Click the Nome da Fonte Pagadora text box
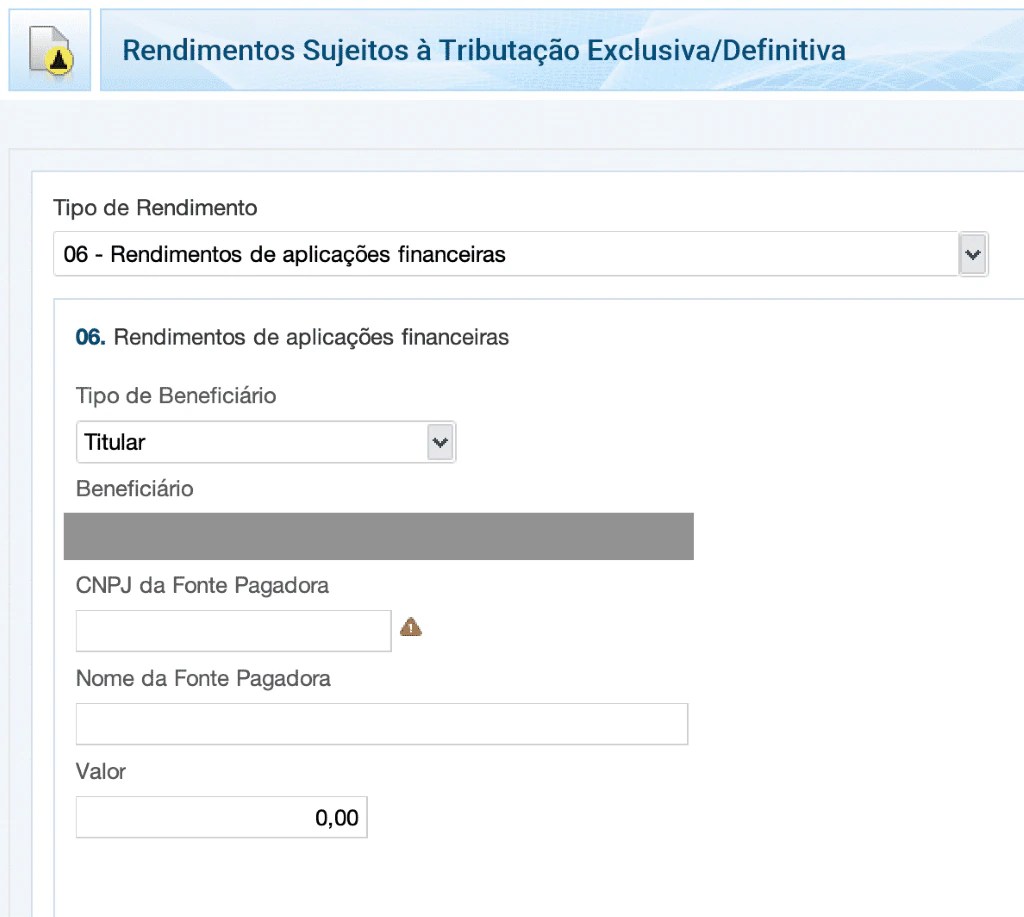Image resolution: width=1024 pixels, height=917 pixels. pyautogui.click(x=380, y=723)
